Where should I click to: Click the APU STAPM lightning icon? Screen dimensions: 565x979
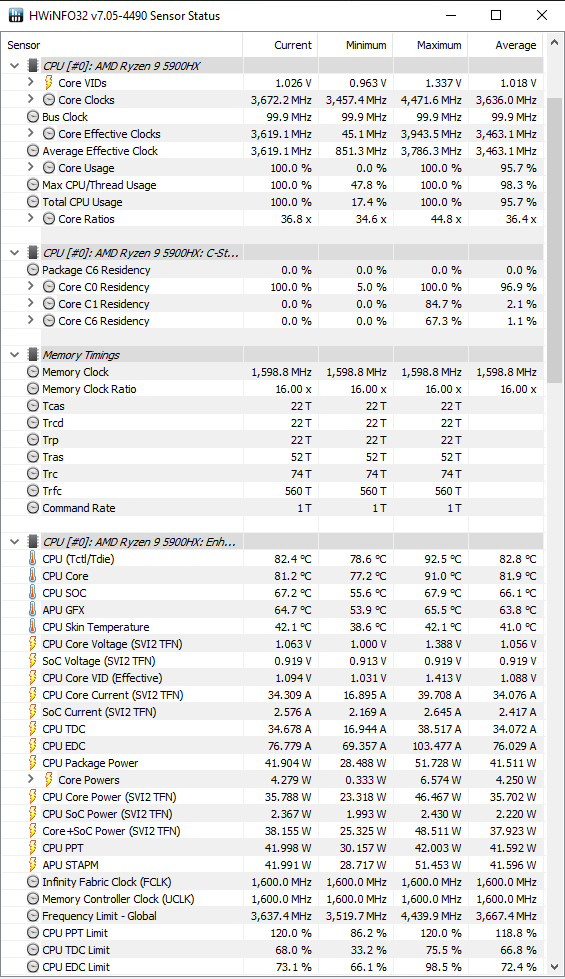33,865
